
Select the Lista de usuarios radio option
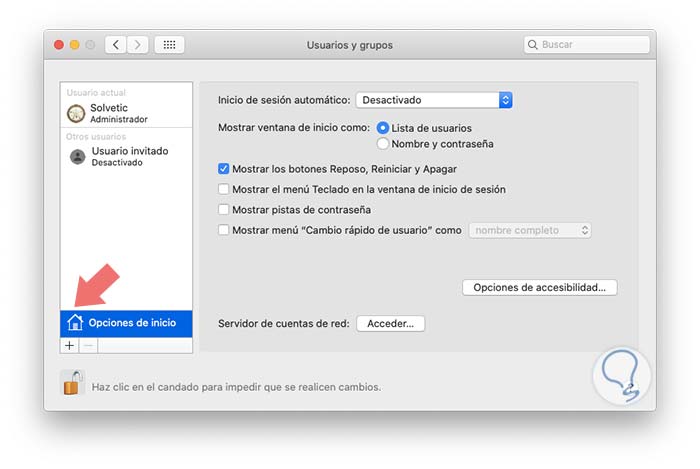[x=383, y=128]
